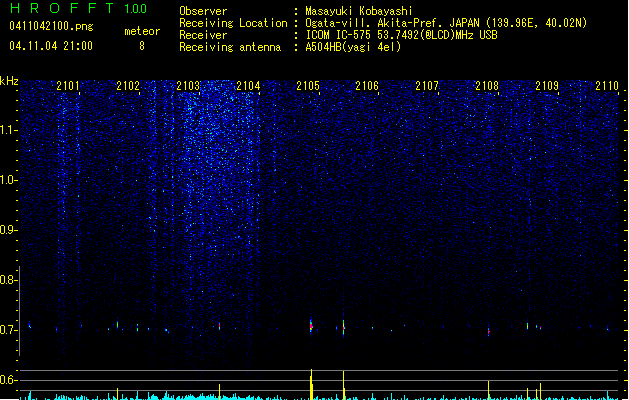Click the Receiving Location label
Viewport: 629px width, 400px height.
pos(233,23)
